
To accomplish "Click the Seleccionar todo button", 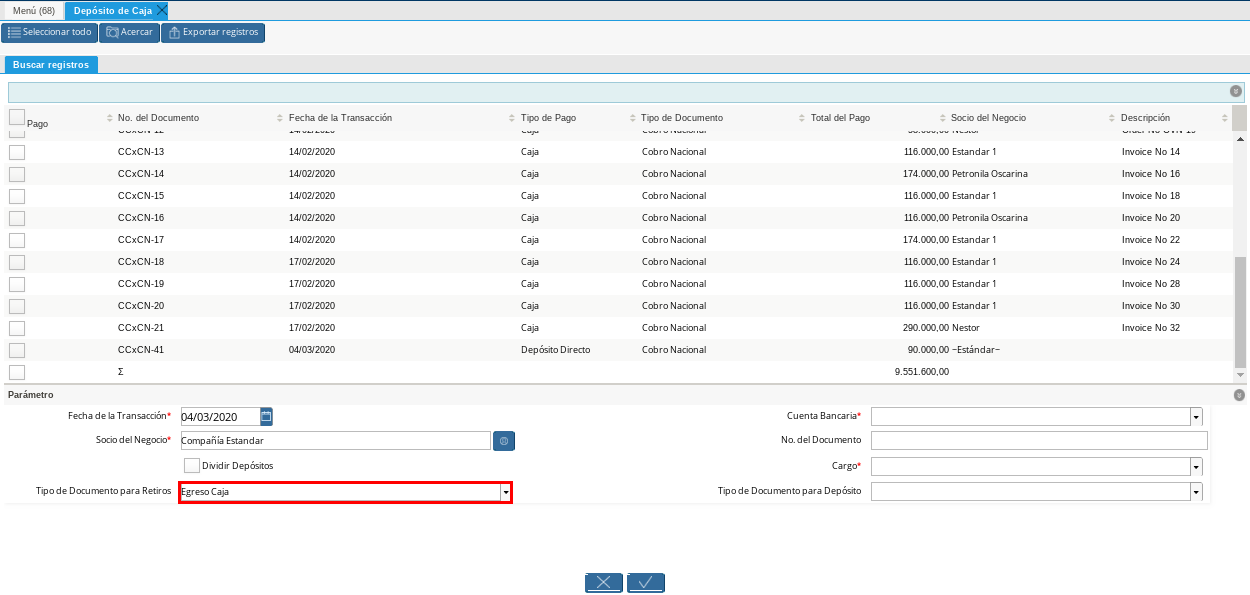I will [x=49, y=32].
